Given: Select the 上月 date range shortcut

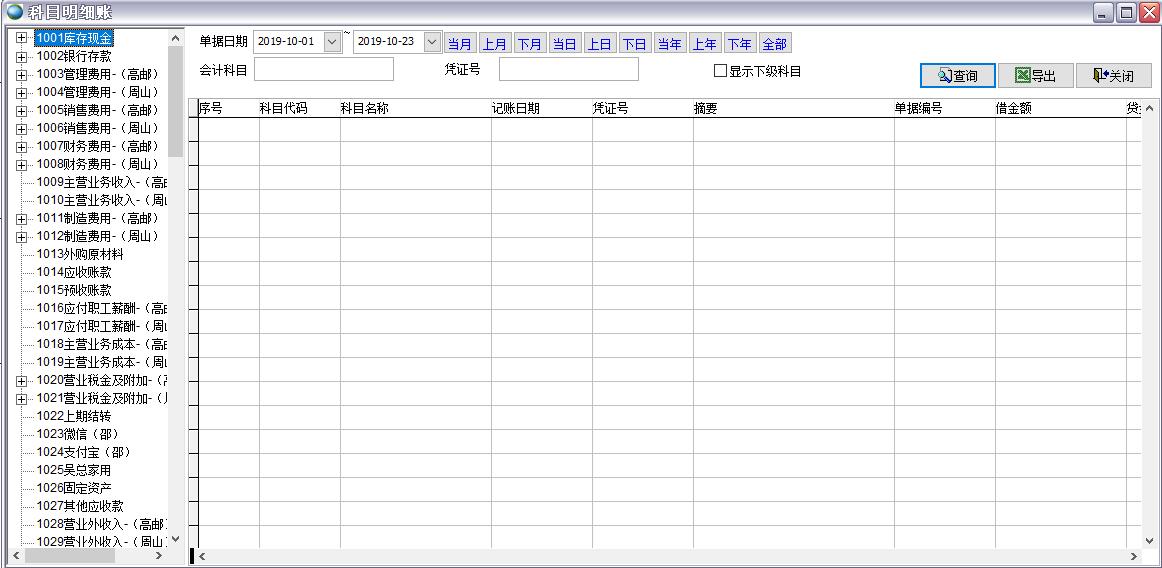Looking at the screenshot, I should point(495,44).
